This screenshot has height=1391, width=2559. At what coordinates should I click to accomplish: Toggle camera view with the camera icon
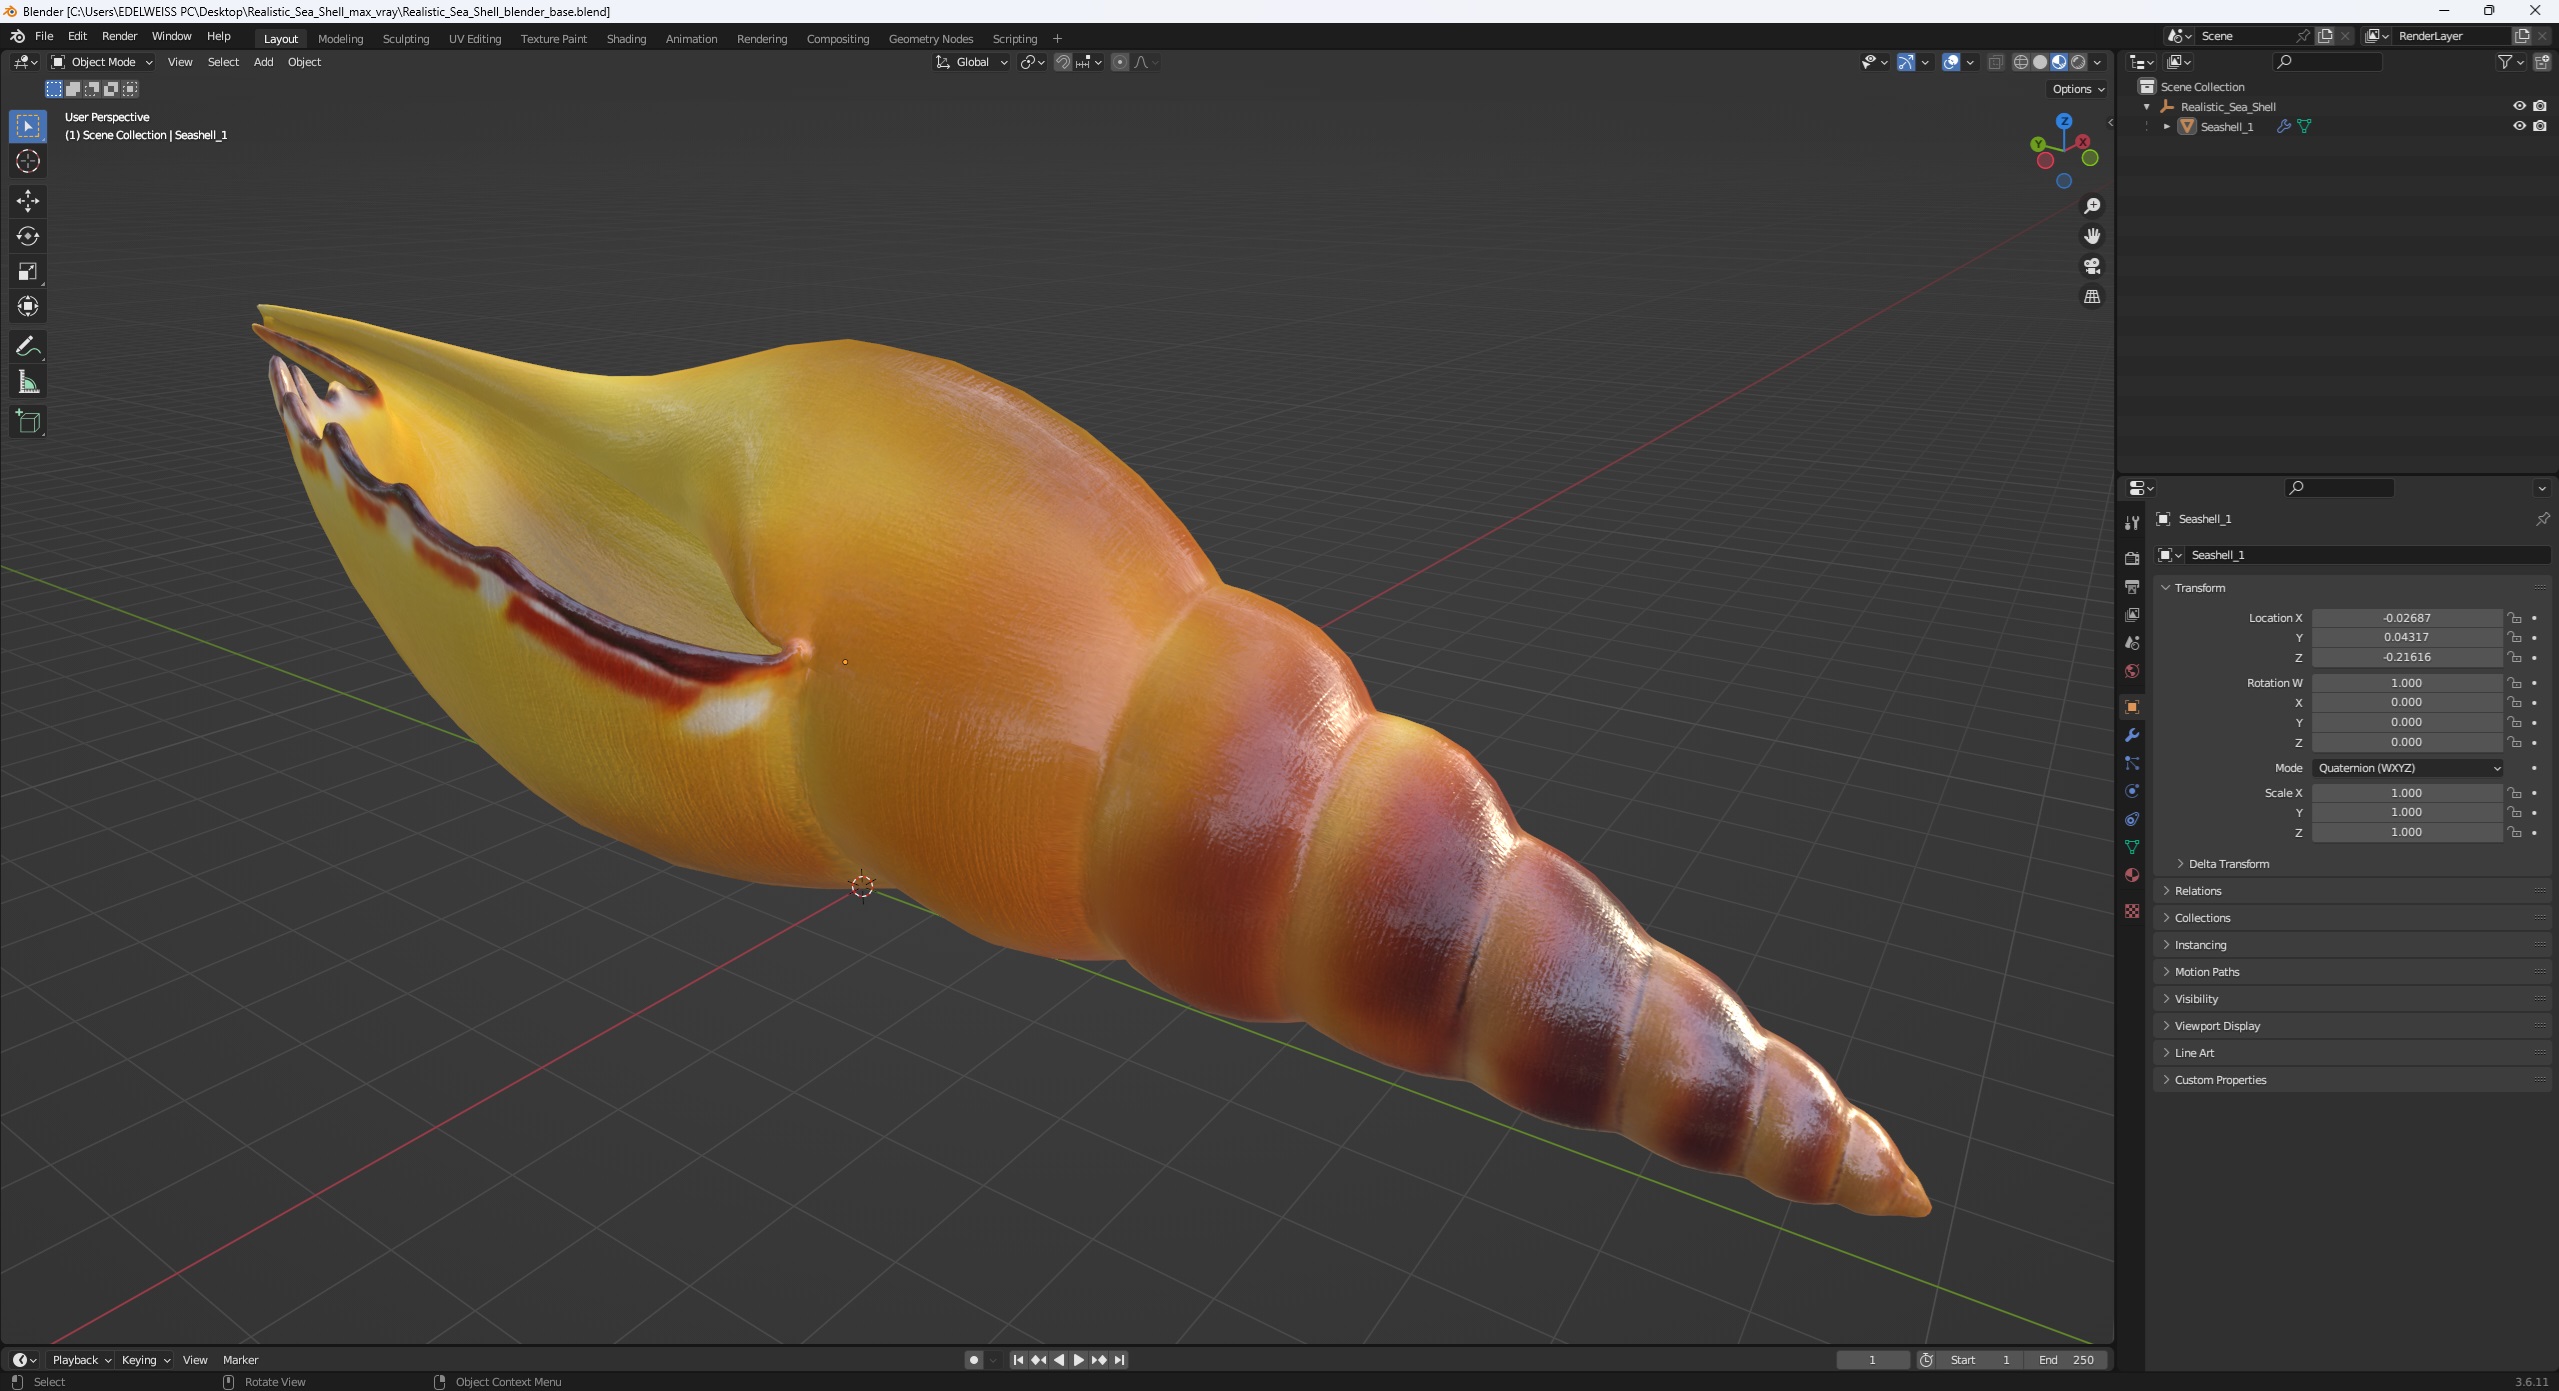[2091, 266]
